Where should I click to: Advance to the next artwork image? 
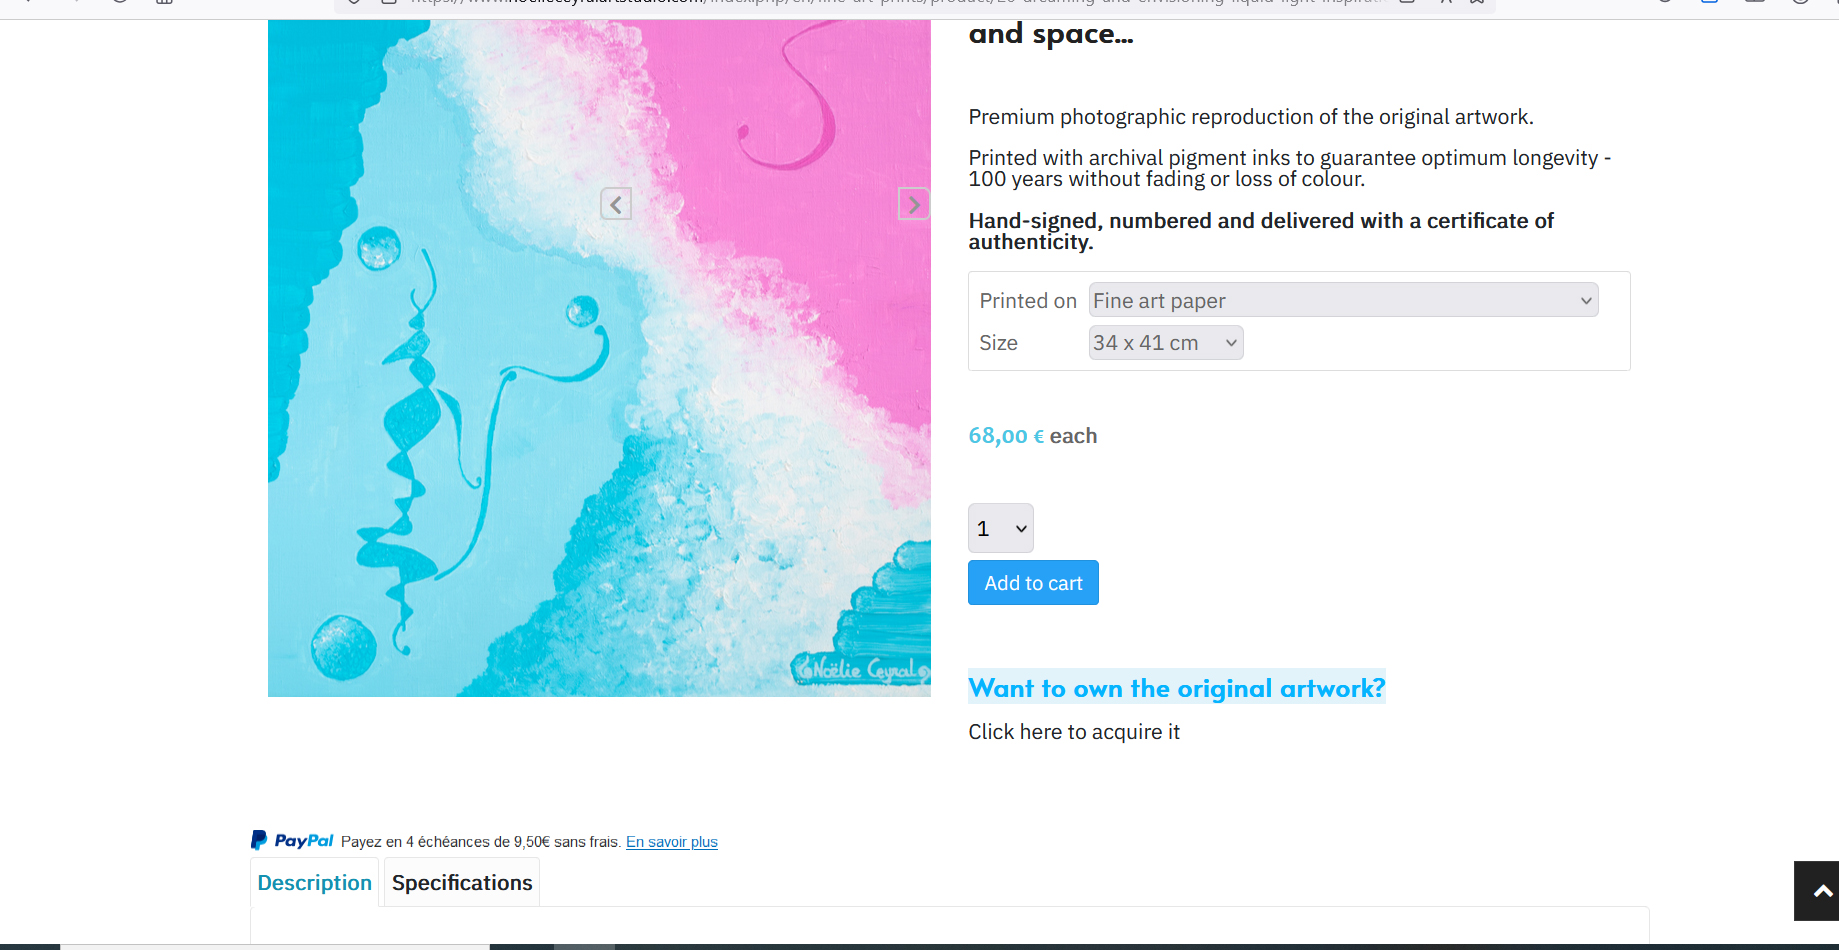(x=913, y=204)
